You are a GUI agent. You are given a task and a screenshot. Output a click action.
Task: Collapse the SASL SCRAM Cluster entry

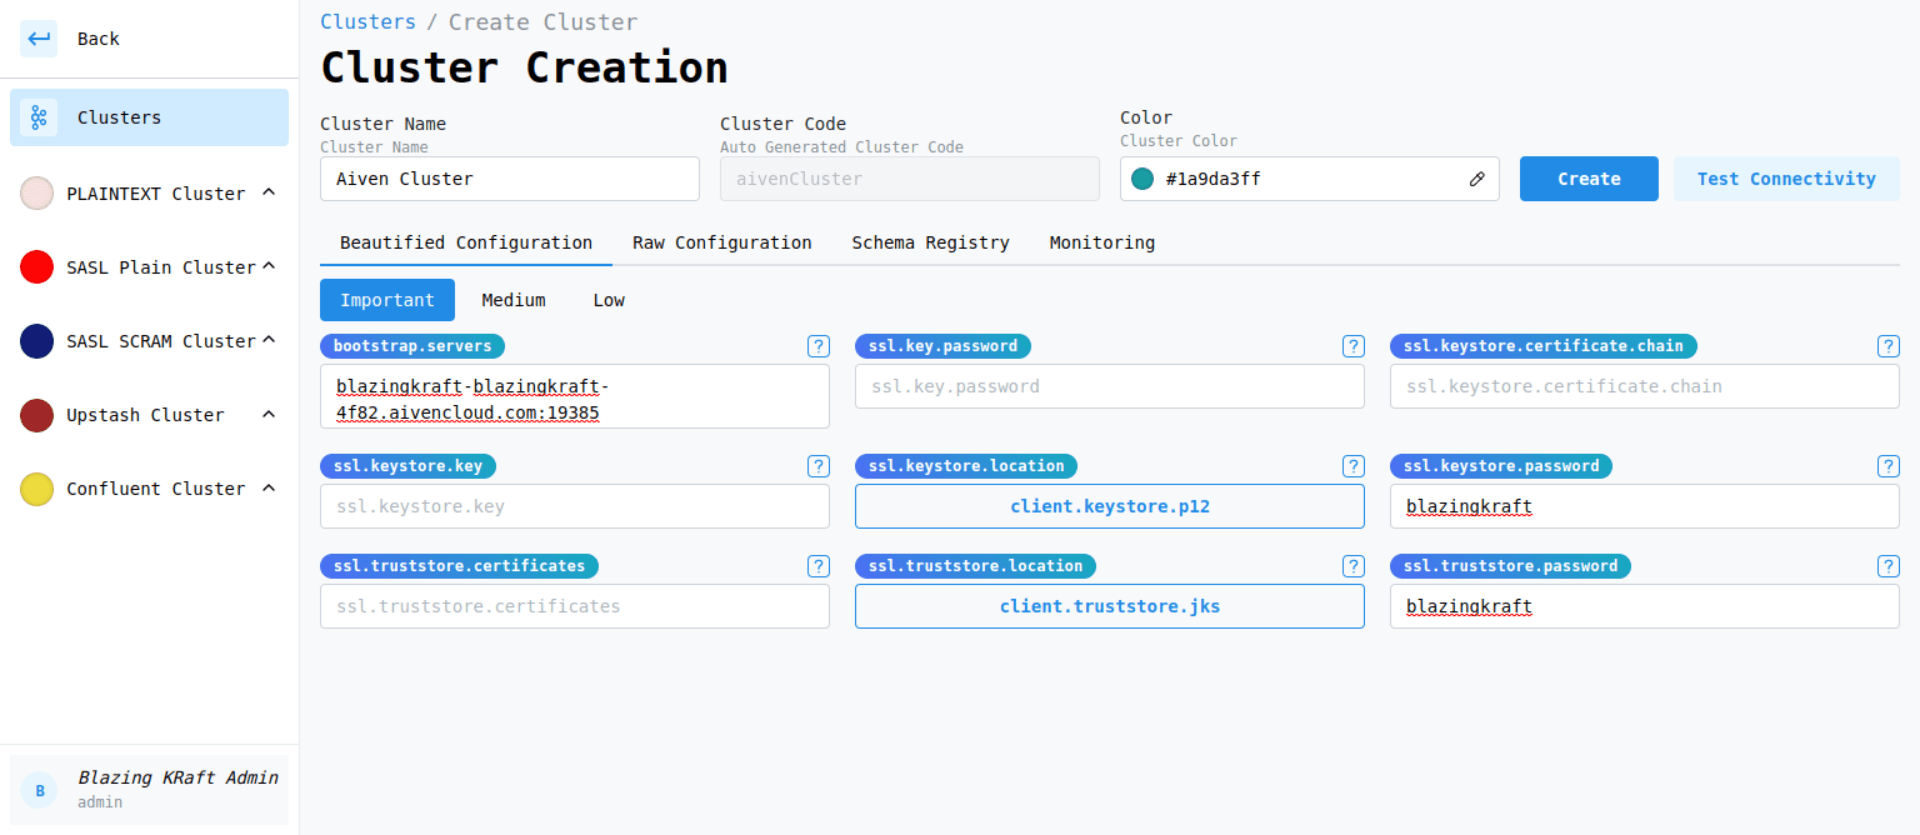[x=269, y=340]
